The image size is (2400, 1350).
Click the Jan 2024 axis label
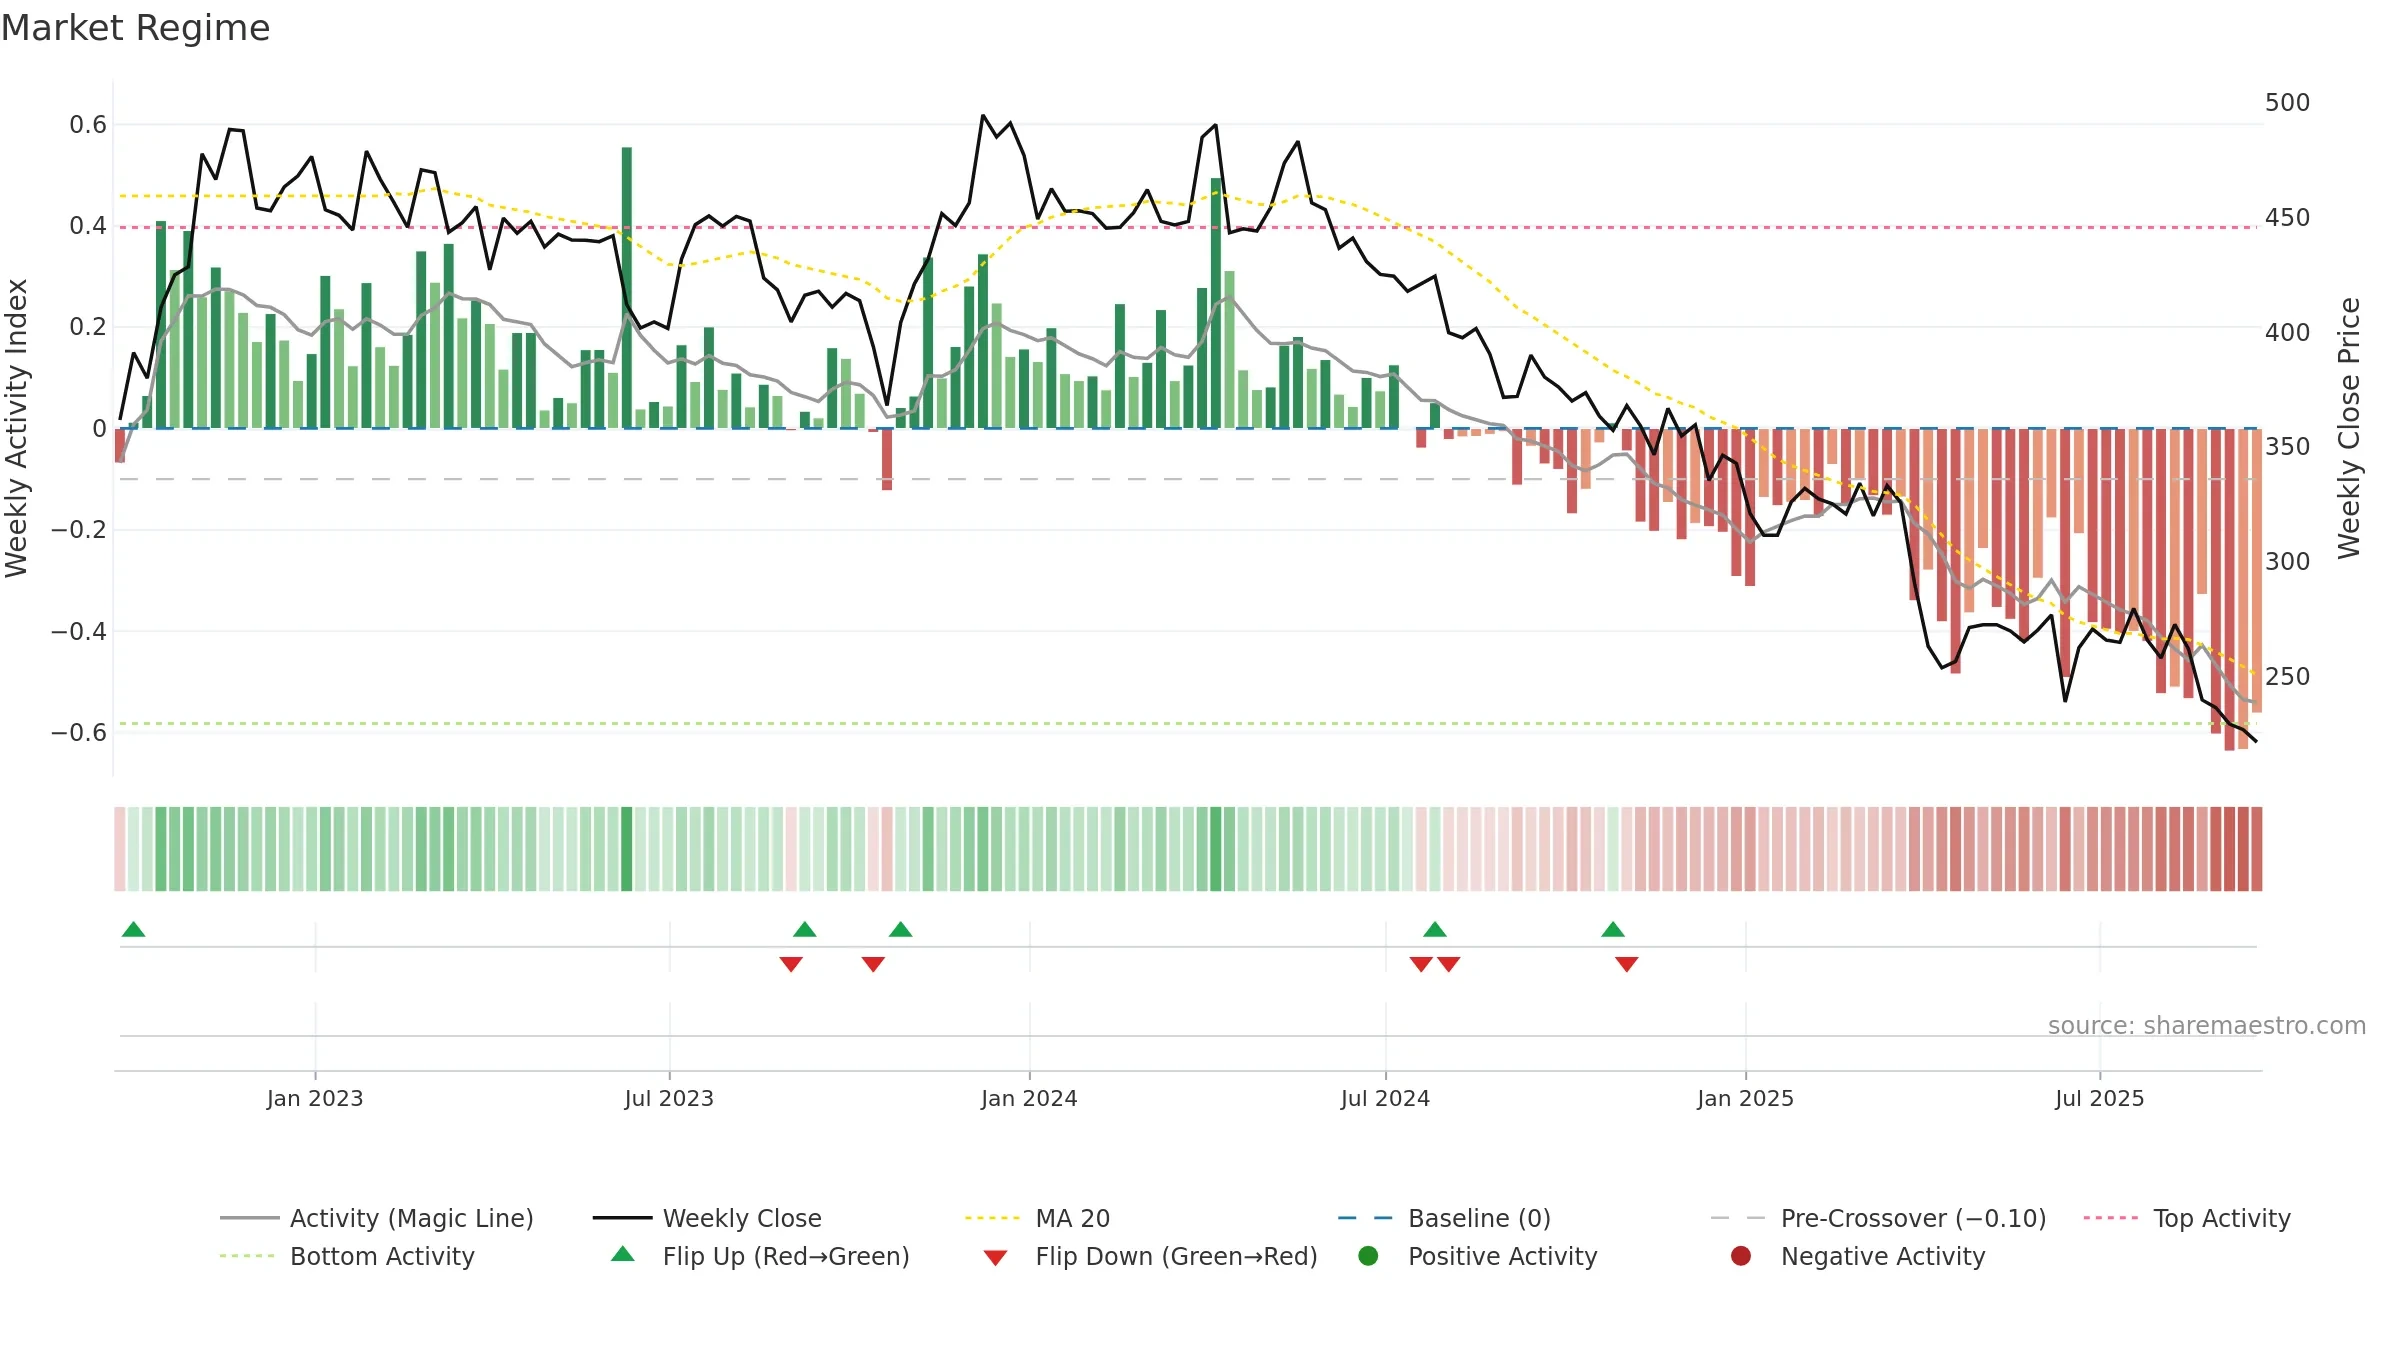click(x=1029, y=1098)
